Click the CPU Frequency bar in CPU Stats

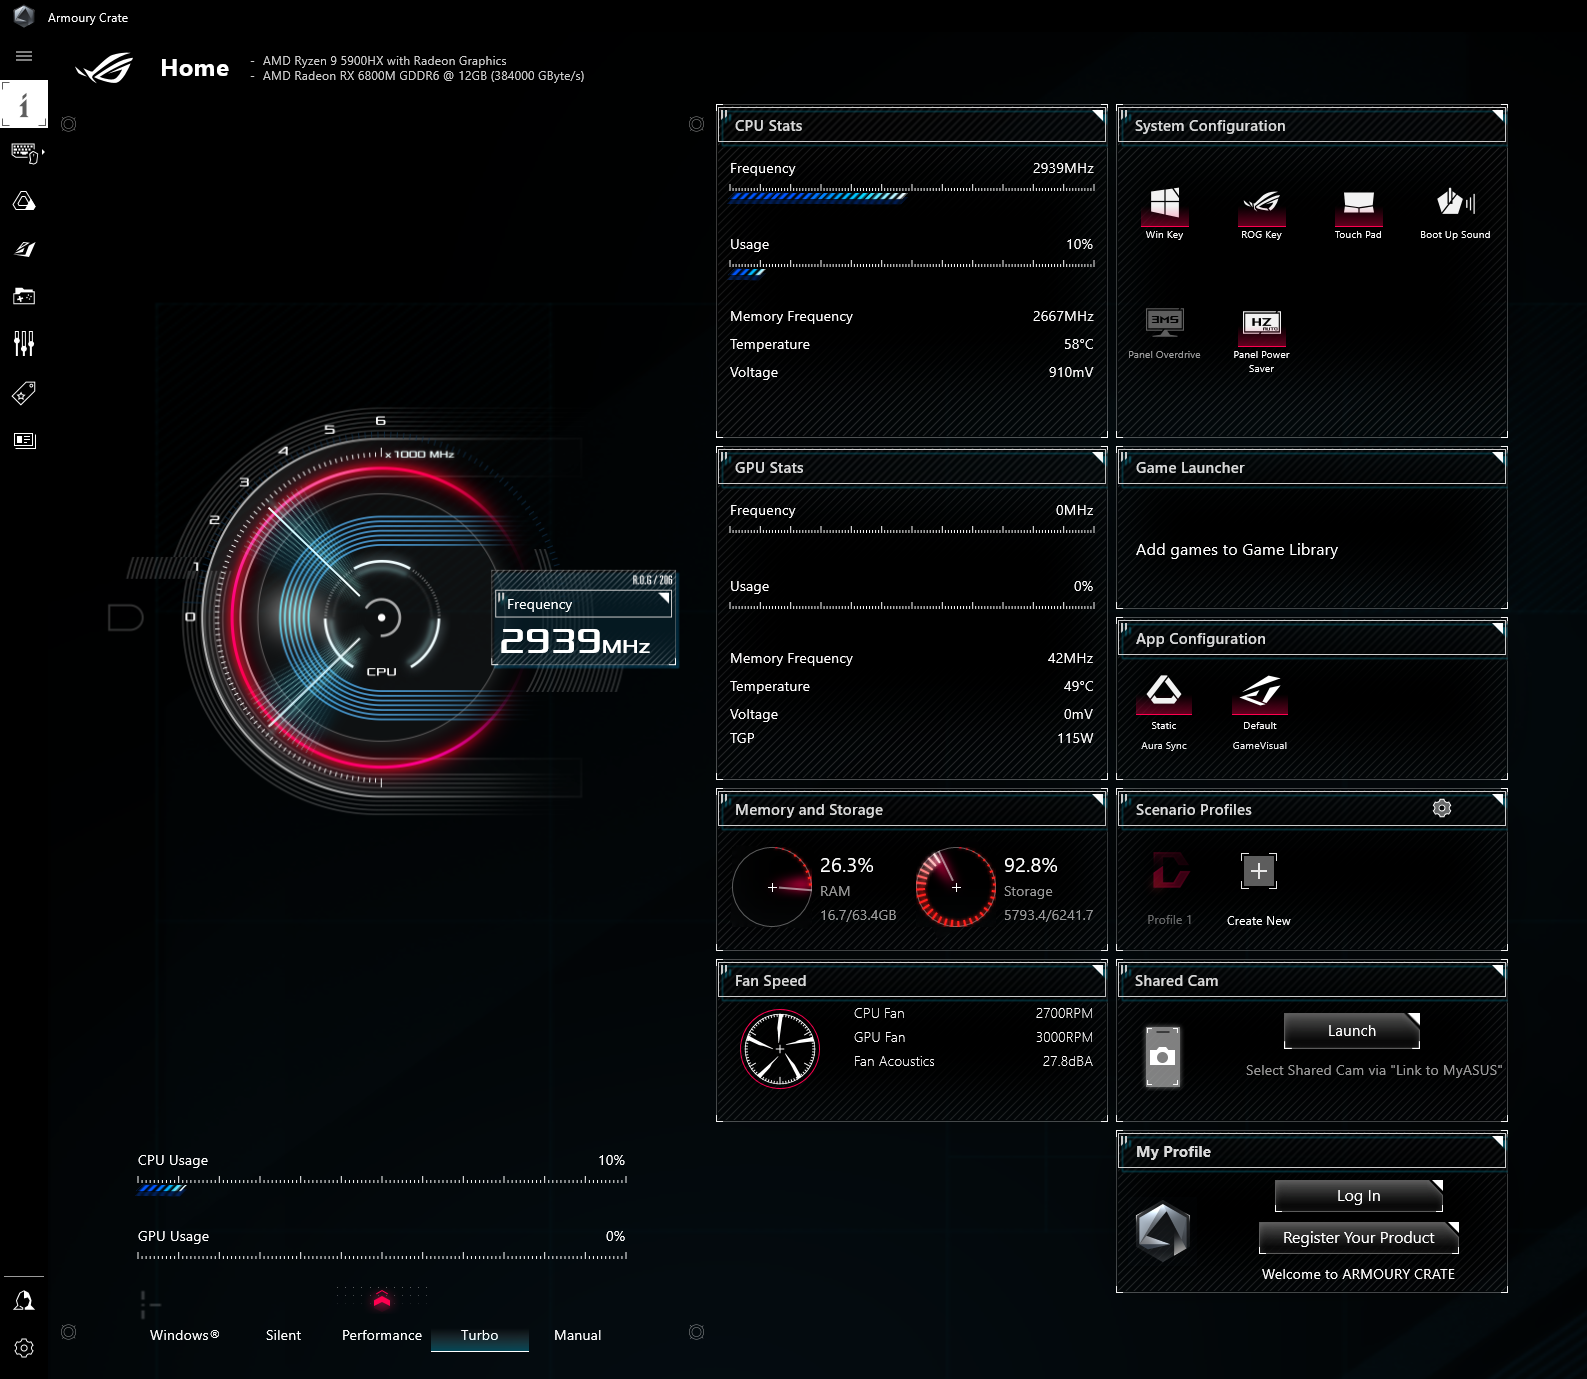(912, 192)
